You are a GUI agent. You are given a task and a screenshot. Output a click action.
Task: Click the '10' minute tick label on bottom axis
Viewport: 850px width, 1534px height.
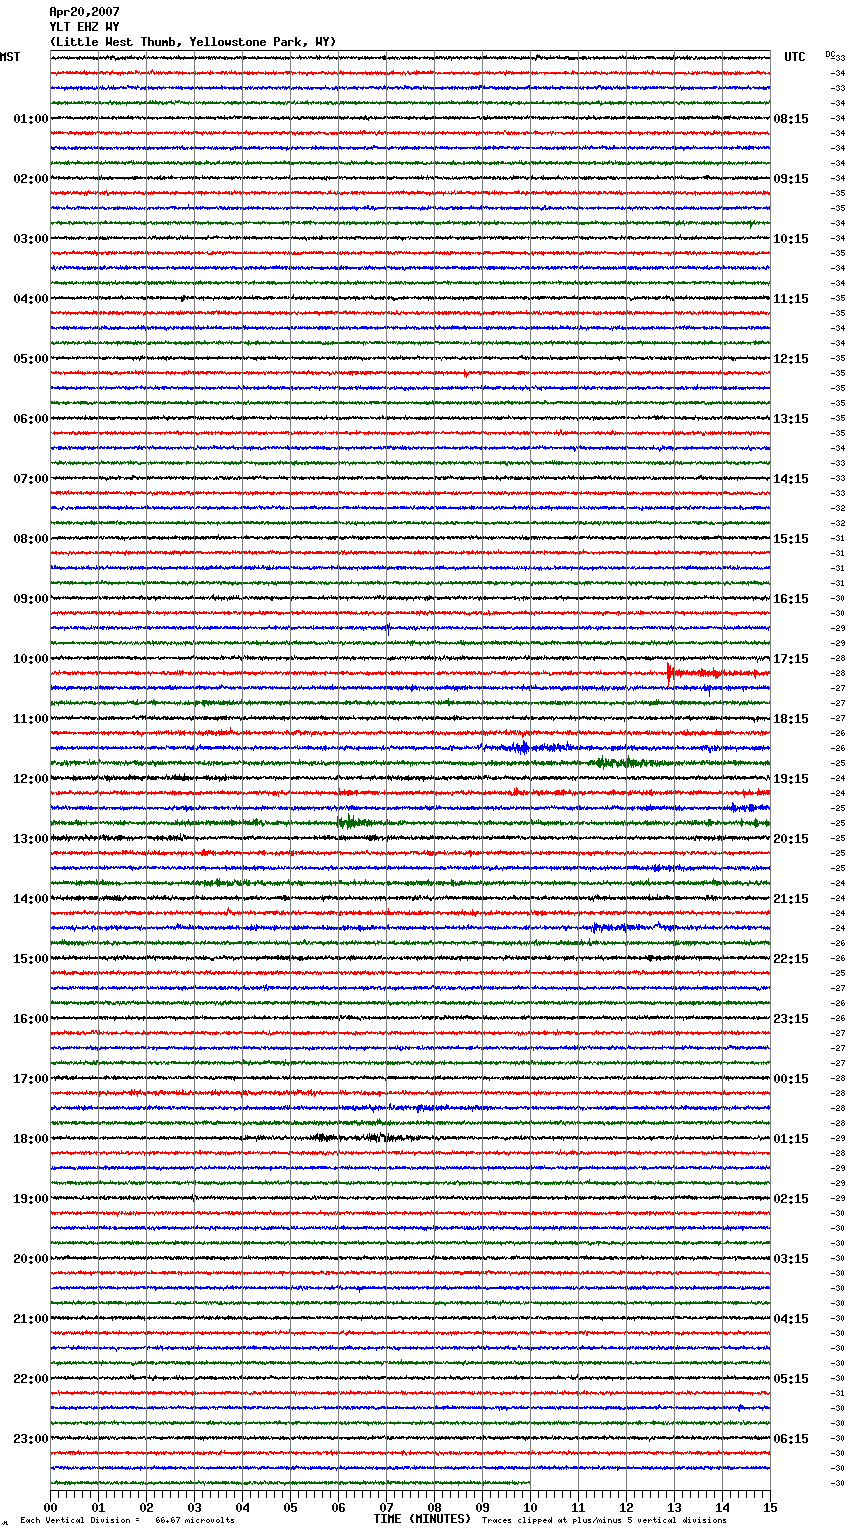pyautogui.click(x=530, y=1507)
